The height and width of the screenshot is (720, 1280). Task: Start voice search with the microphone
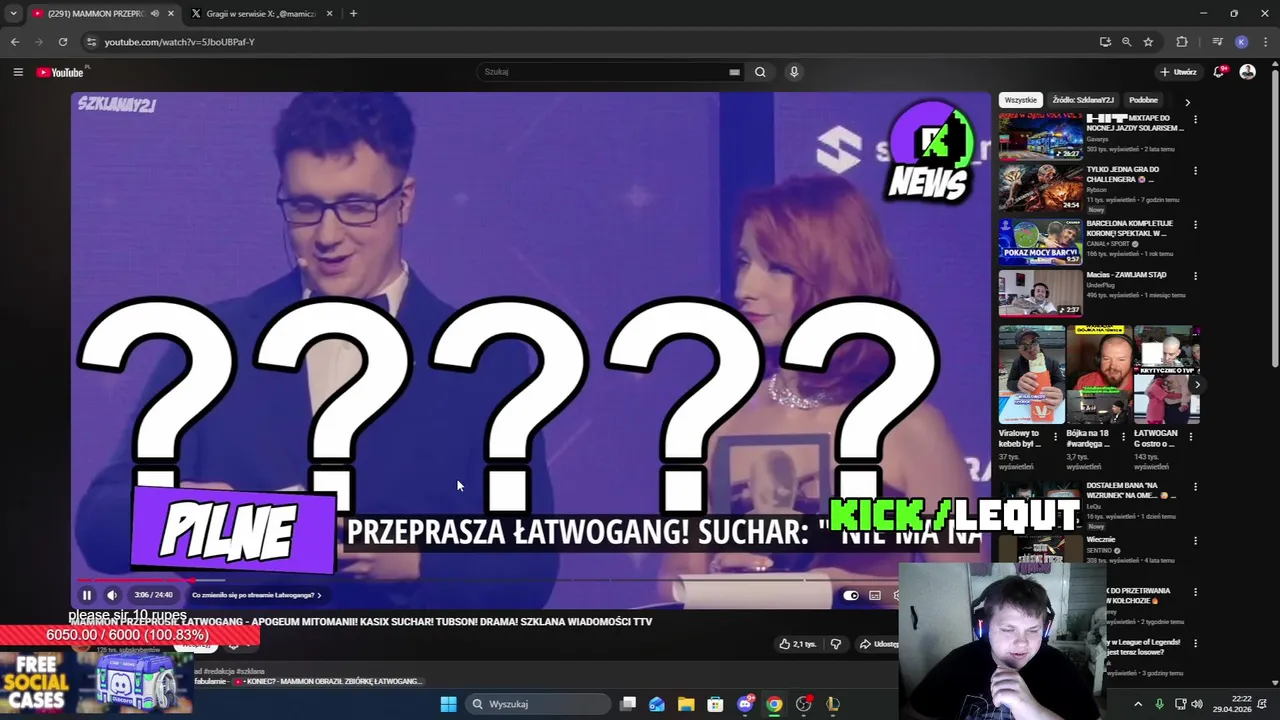click(x=794, y=72)
